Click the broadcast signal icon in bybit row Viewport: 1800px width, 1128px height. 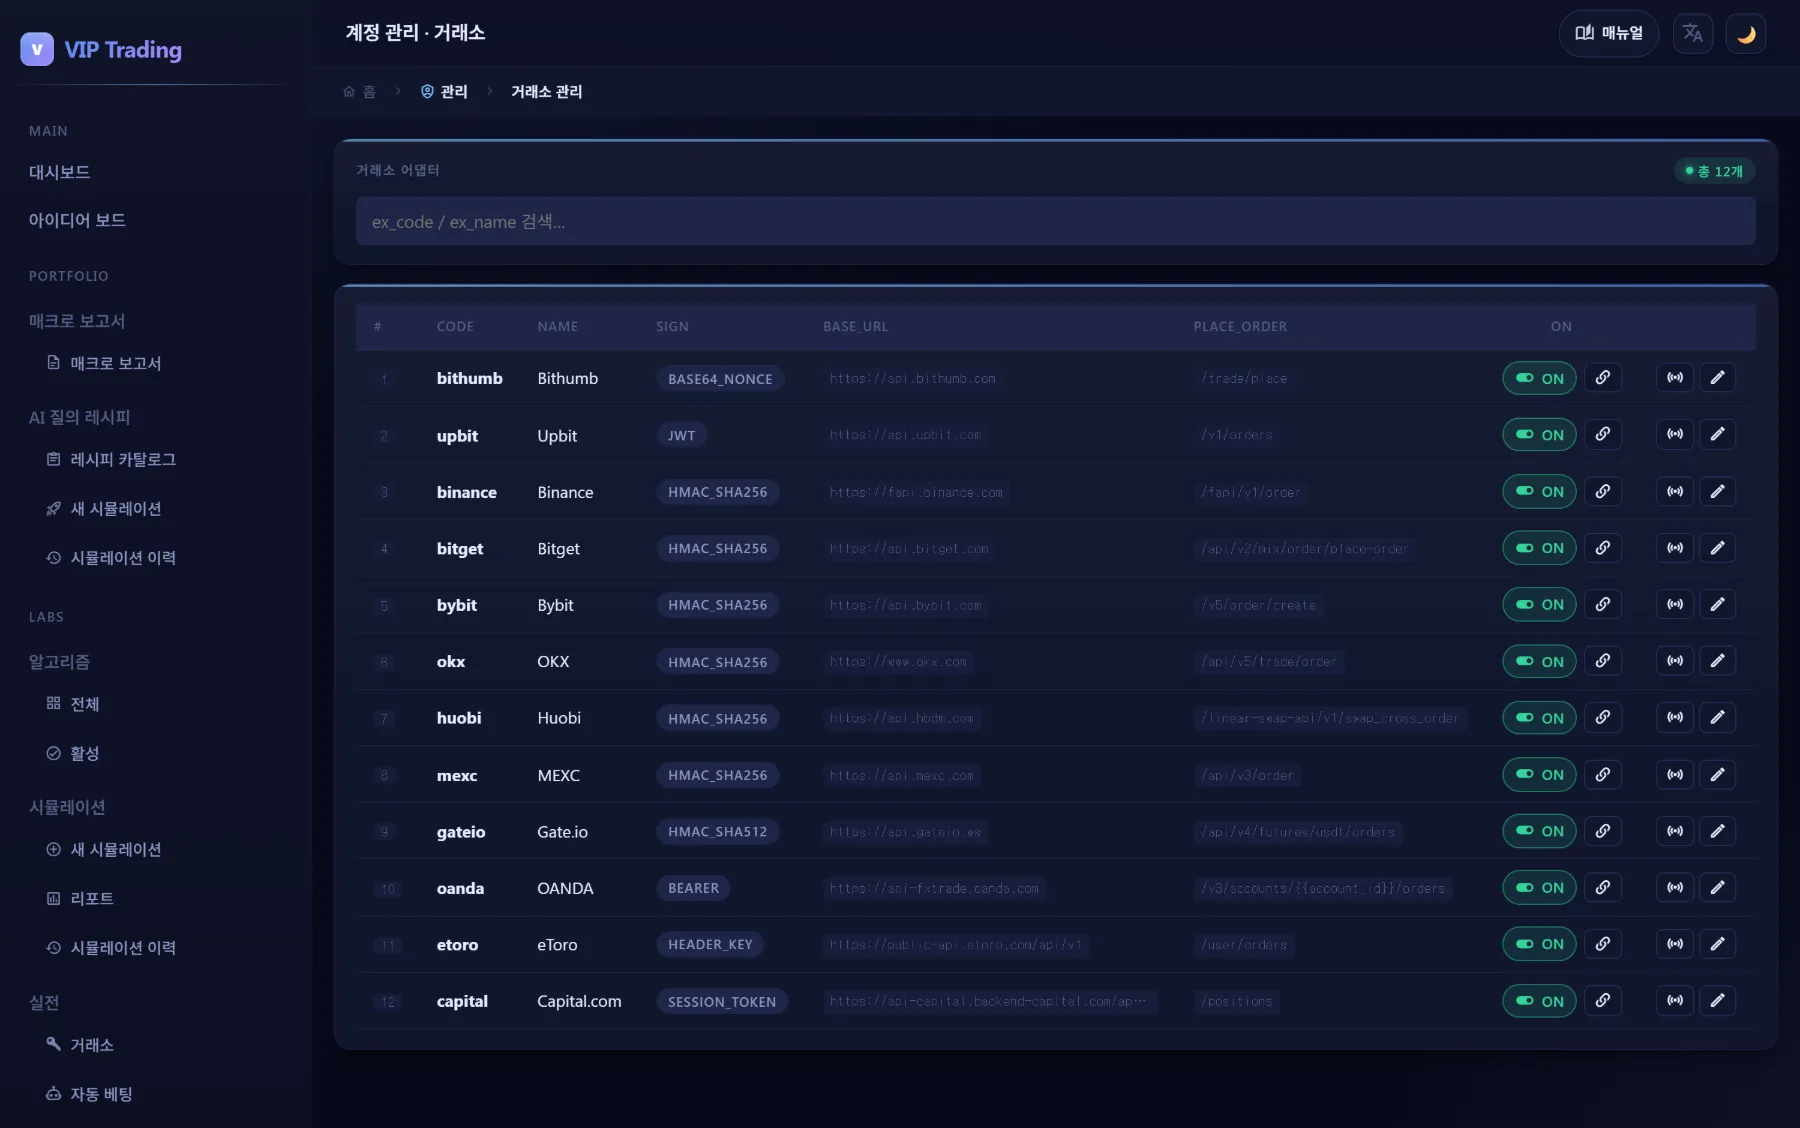(1675, 605)
